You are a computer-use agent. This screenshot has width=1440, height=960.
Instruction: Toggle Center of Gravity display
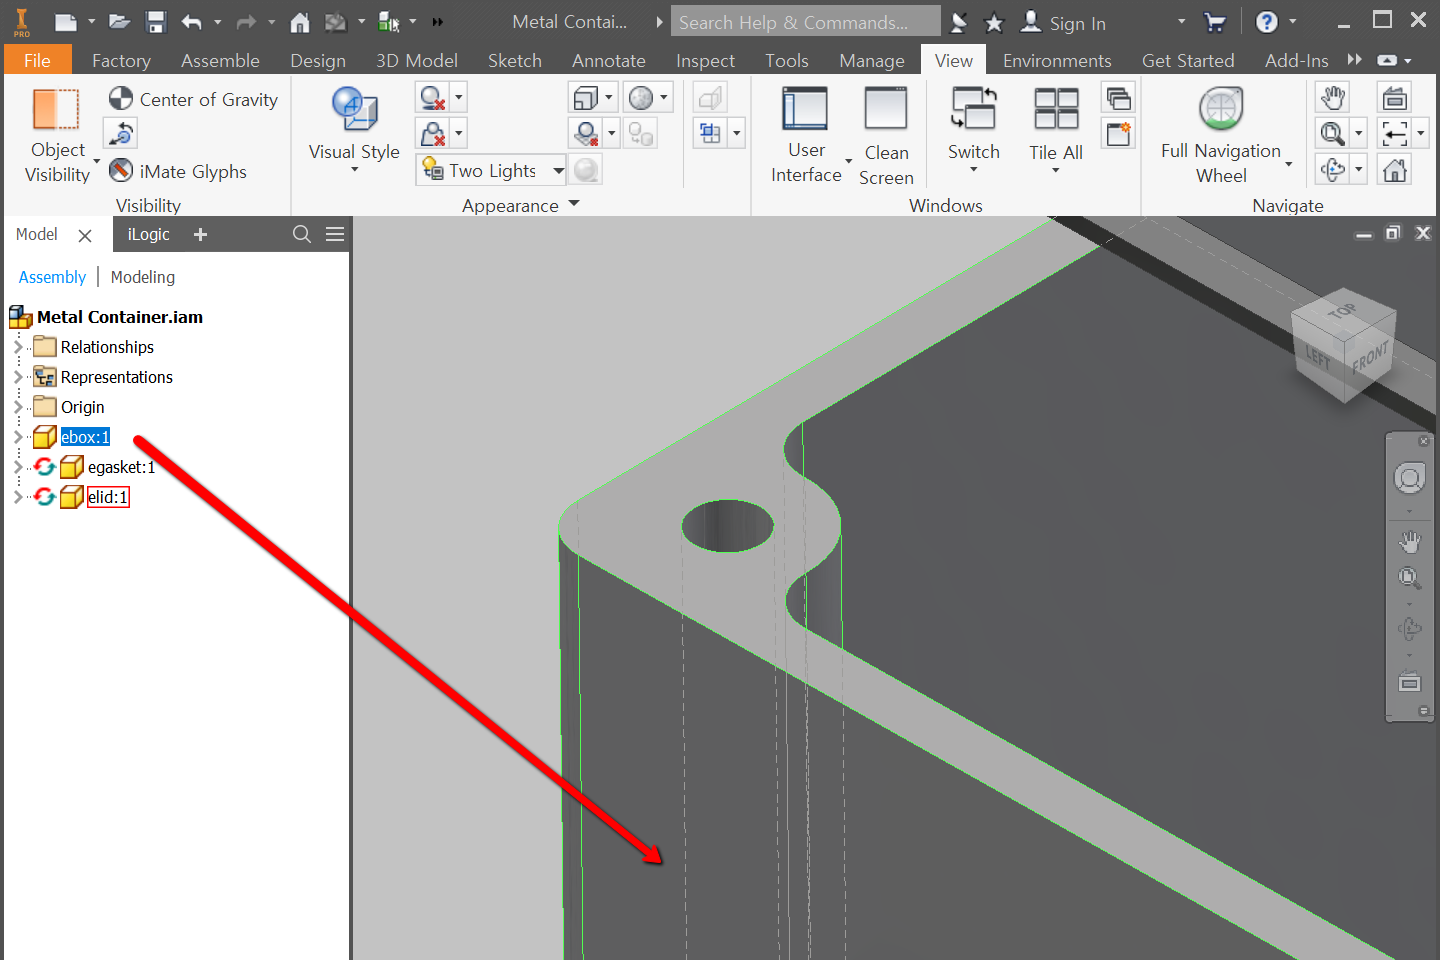[x=193, y=99]
